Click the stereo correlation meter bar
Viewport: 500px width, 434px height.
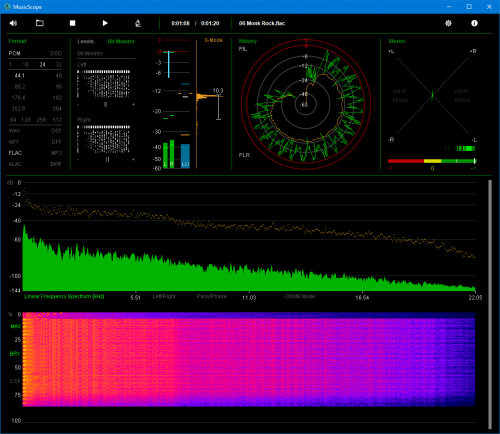click(432, 161)
